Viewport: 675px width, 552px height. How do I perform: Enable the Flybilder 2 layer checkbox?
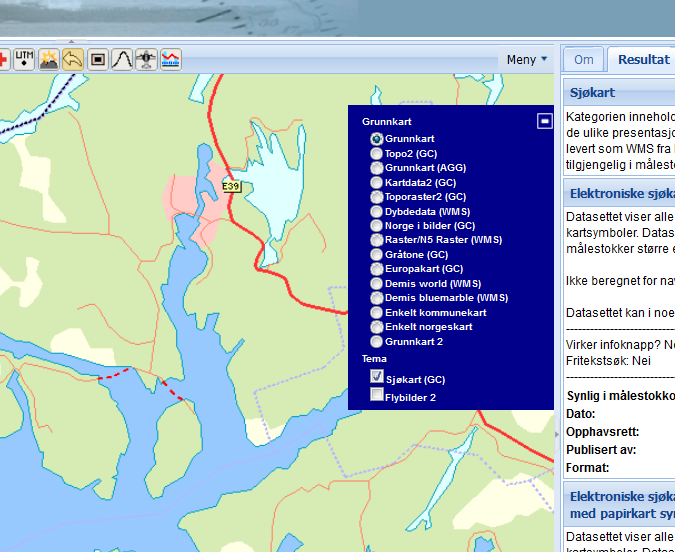377,396
